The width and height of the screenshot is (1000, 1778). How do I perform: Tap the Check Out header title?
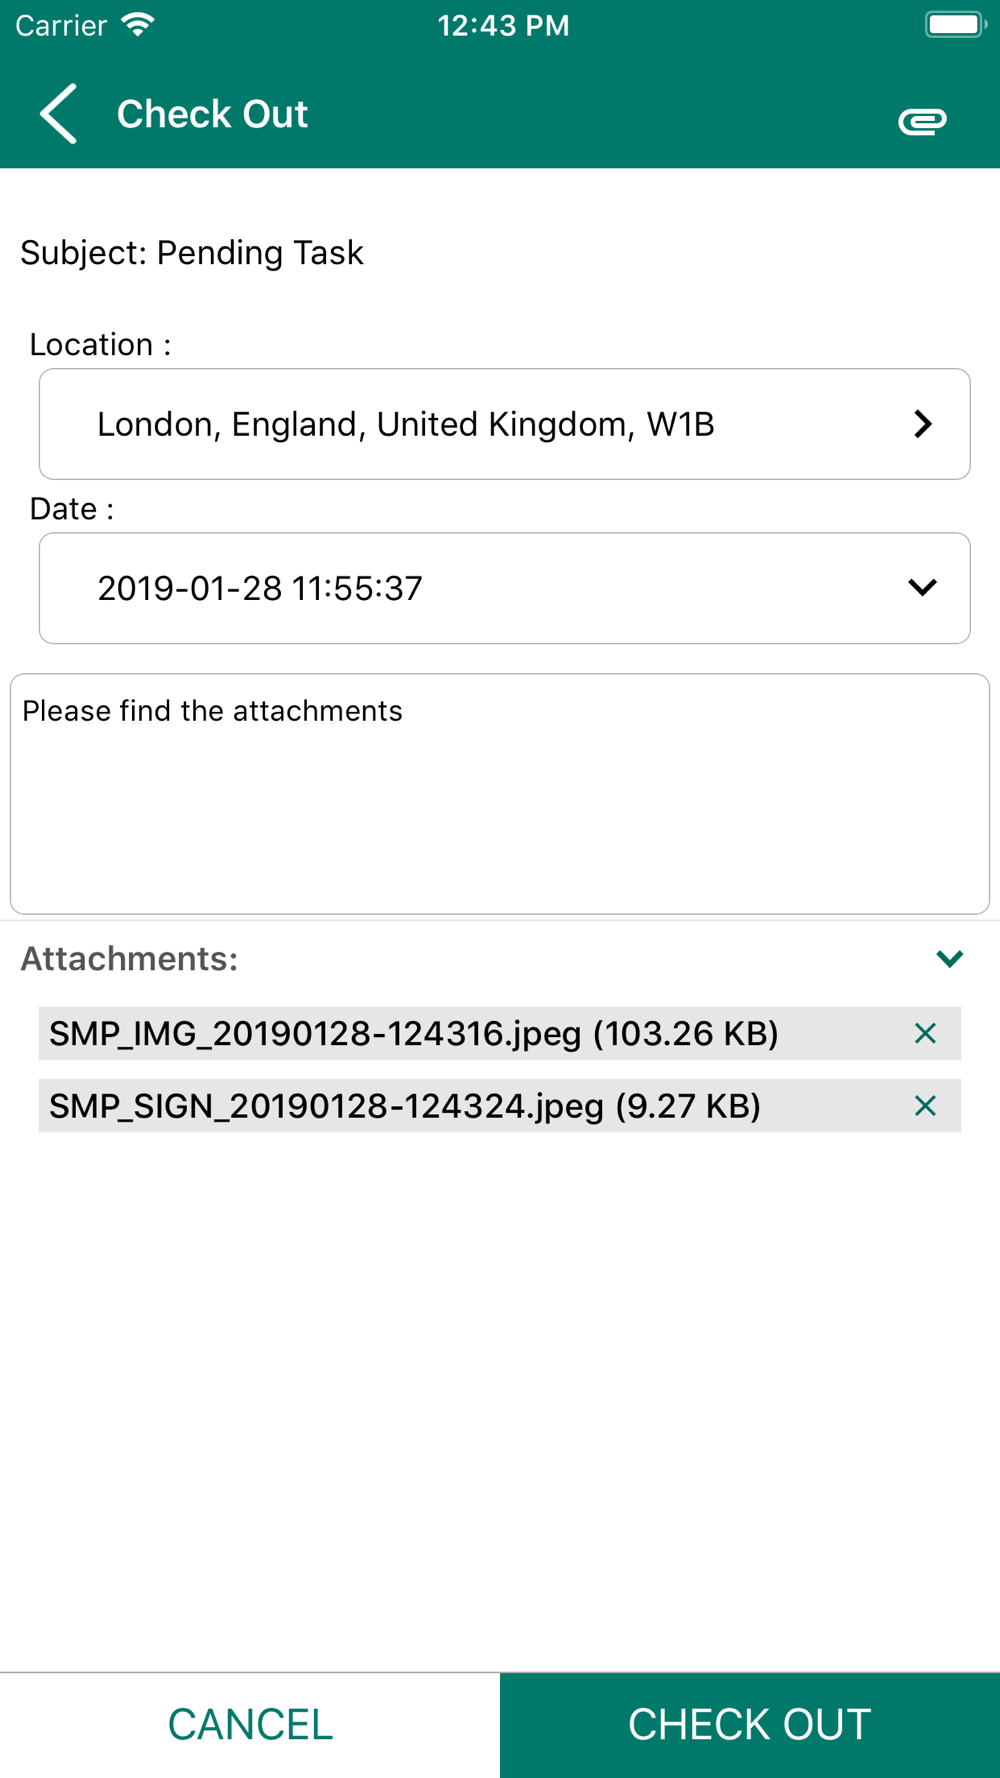click(x=212, y=114)
